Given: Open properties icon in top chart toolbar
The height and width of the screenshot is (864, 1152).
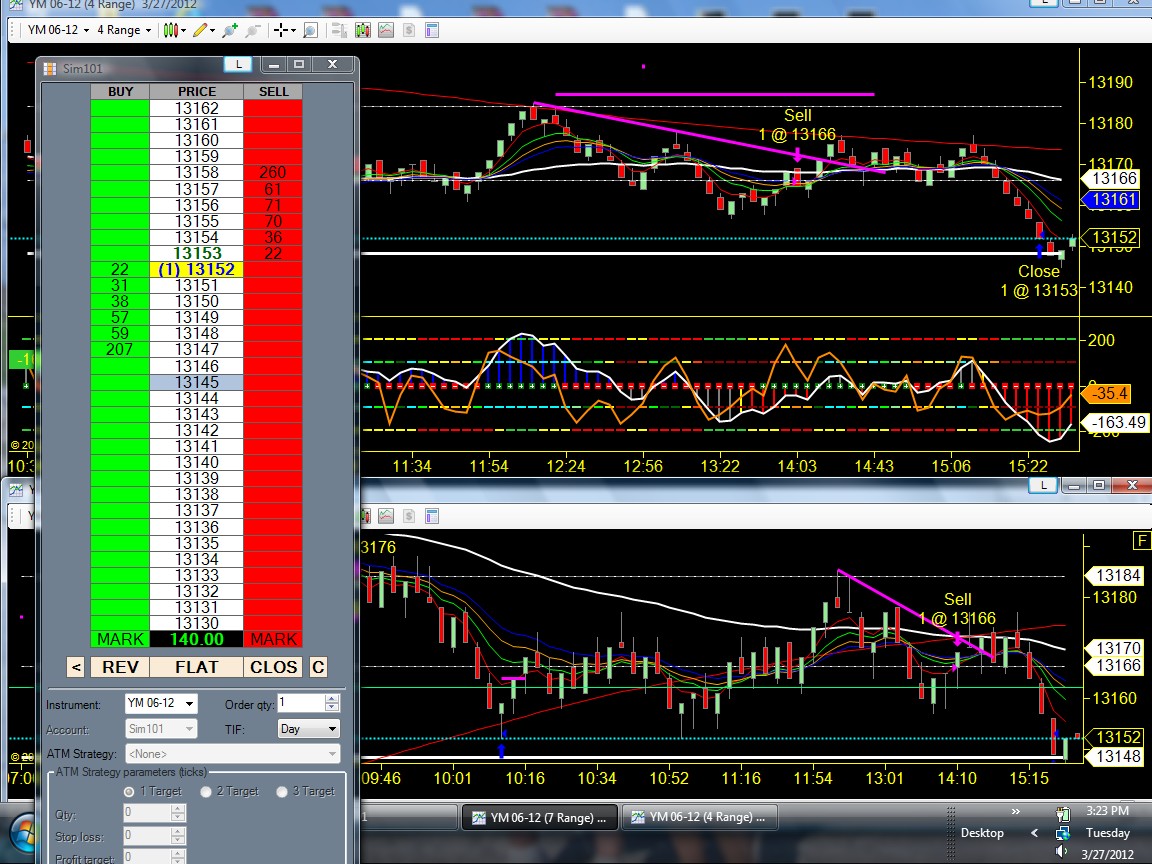Looking at the screenshot, I should coord(432,30).
